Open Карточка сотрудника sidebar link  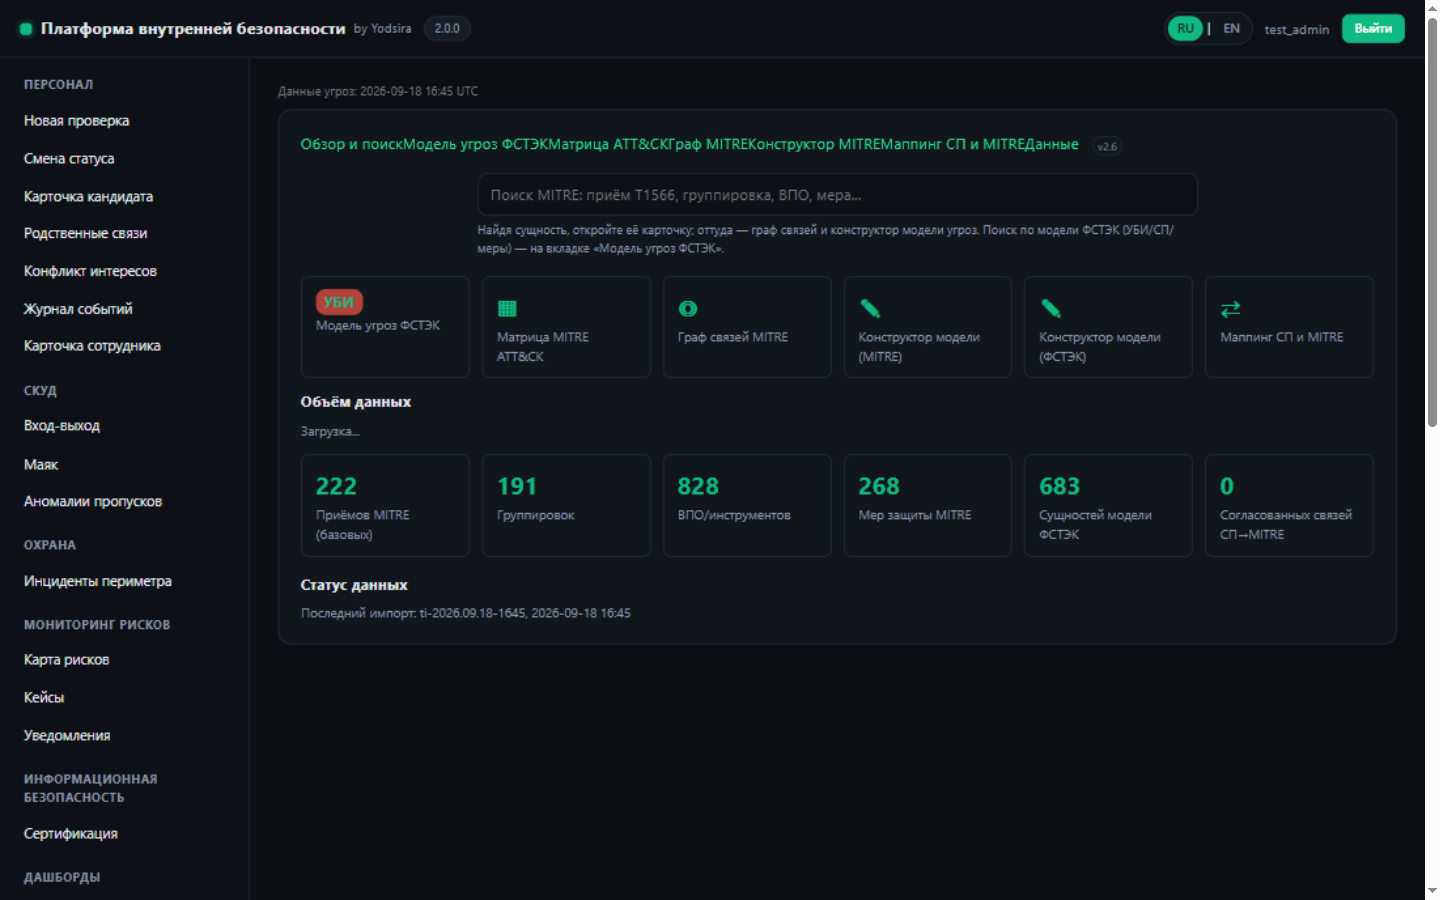click(x=92, y=346)
